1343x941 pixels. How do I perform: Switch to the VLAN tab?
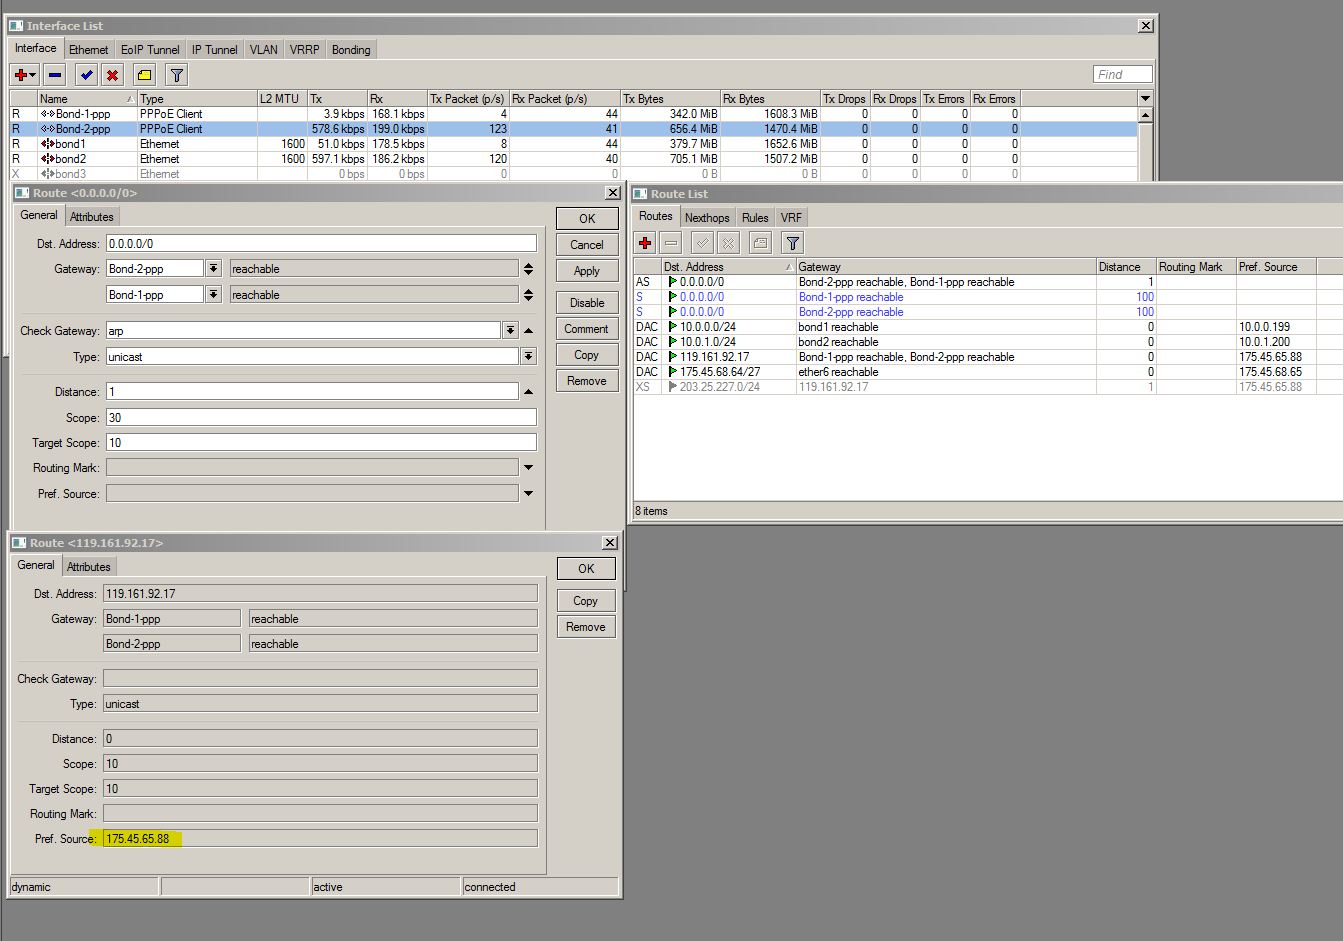click(x=263, y=49)
